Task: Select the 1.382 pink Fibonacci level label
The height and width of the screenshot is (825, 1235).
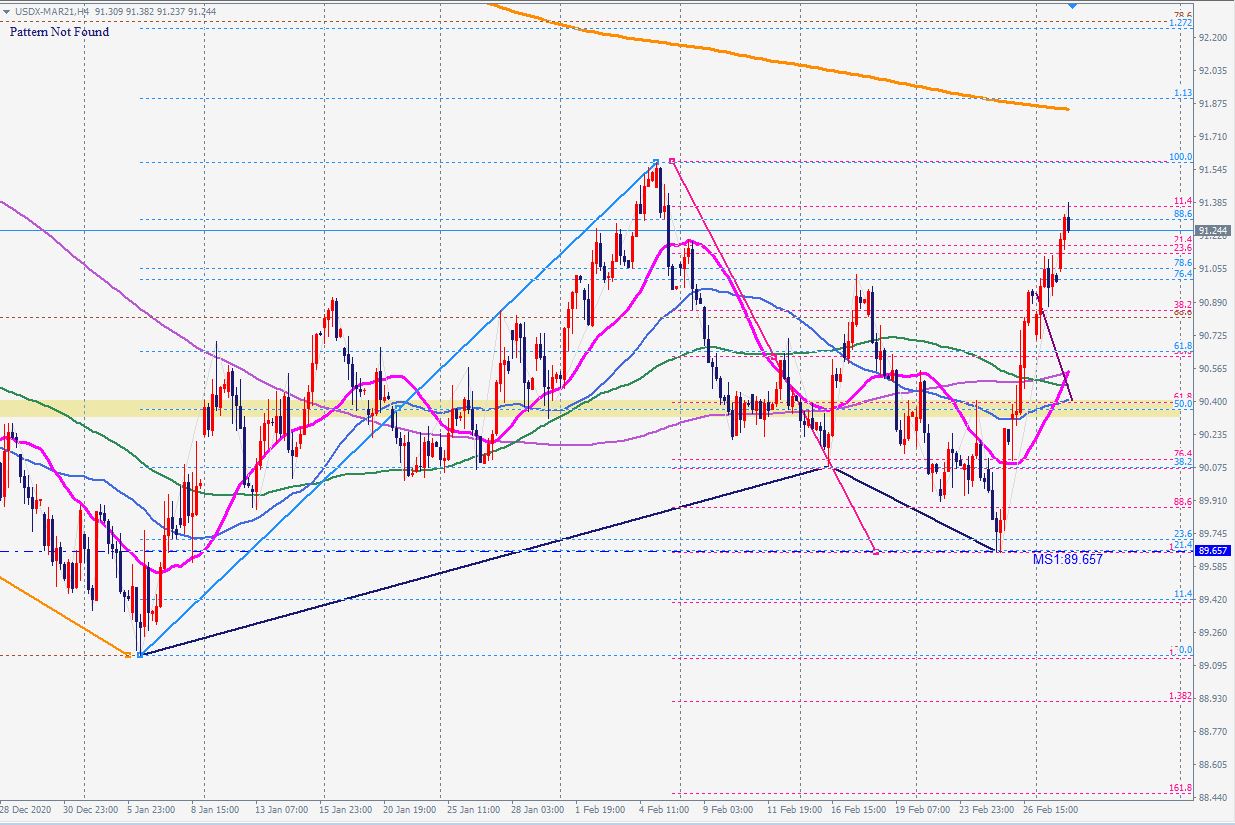Action: point(1180,696)
